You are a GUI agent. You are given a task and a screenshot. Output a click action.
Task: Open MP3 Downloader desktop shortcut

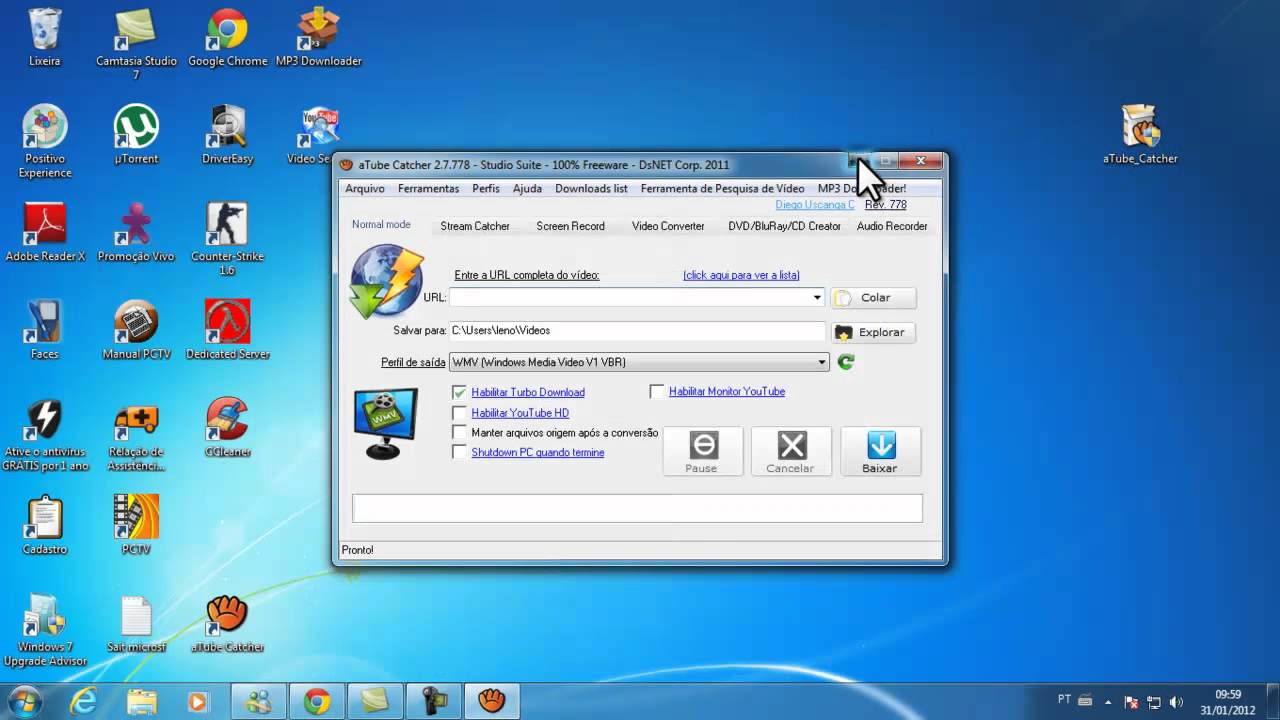point(318,38)
